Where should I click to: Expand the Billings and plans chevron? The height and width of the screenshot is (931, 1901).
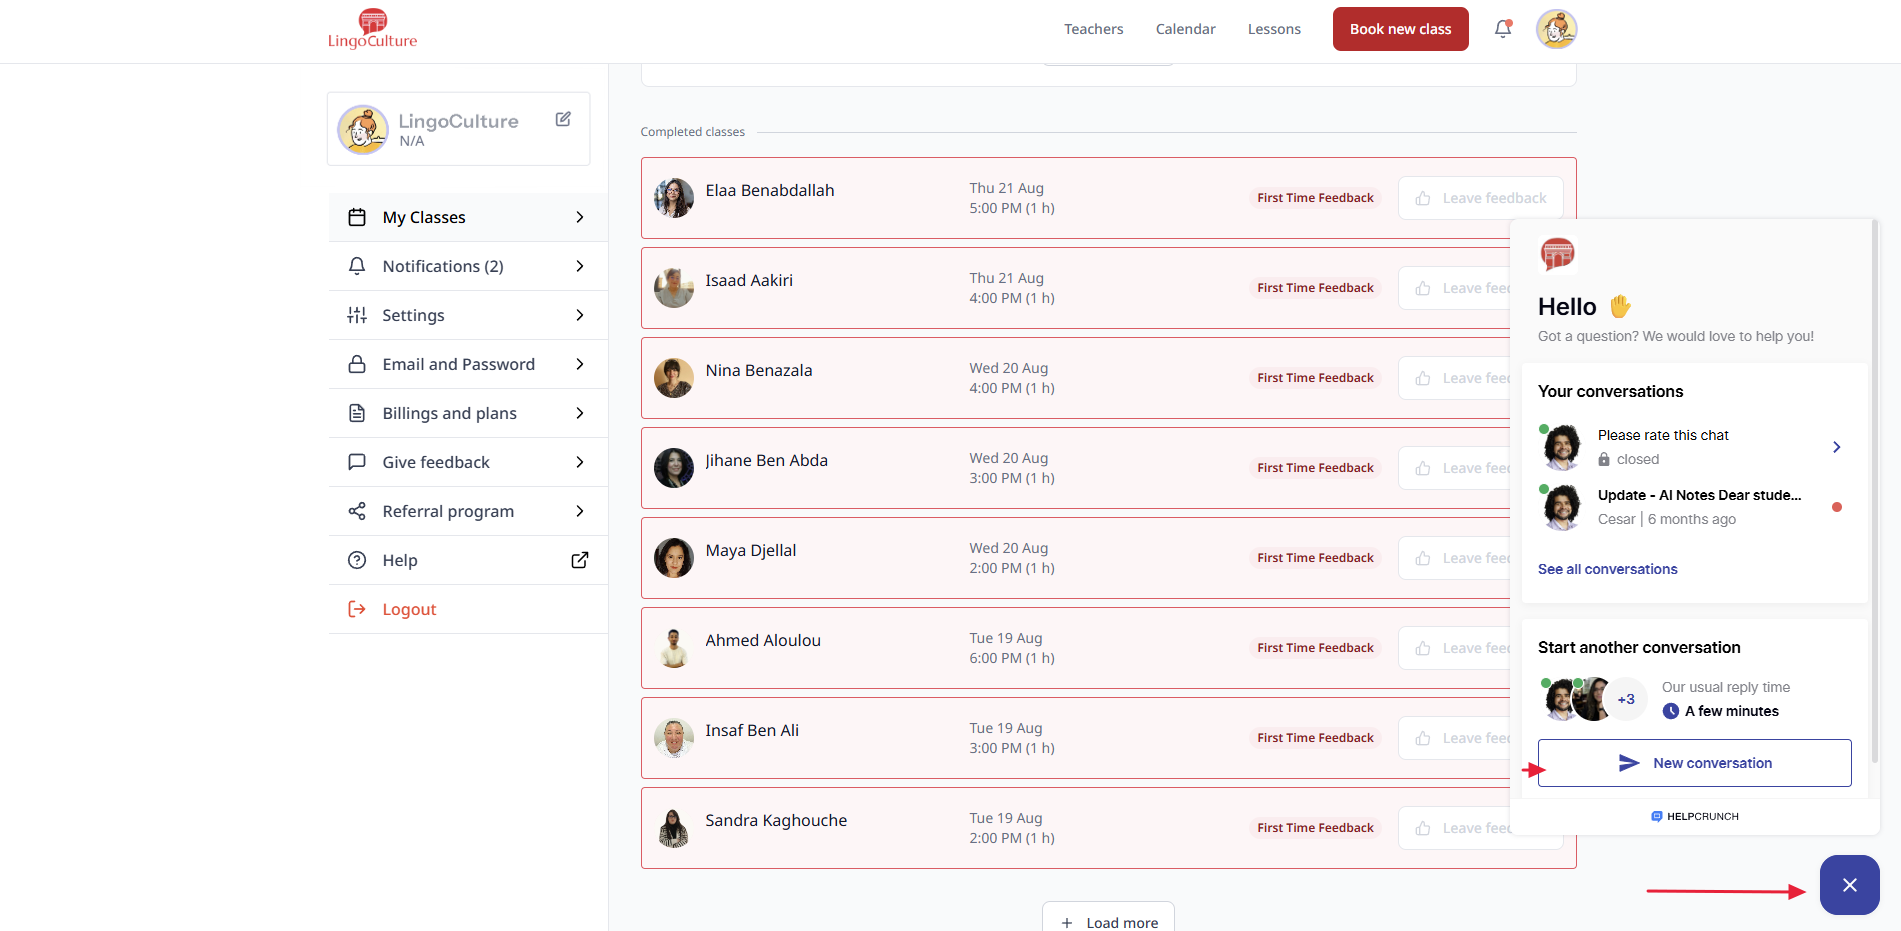coord(579,413)
